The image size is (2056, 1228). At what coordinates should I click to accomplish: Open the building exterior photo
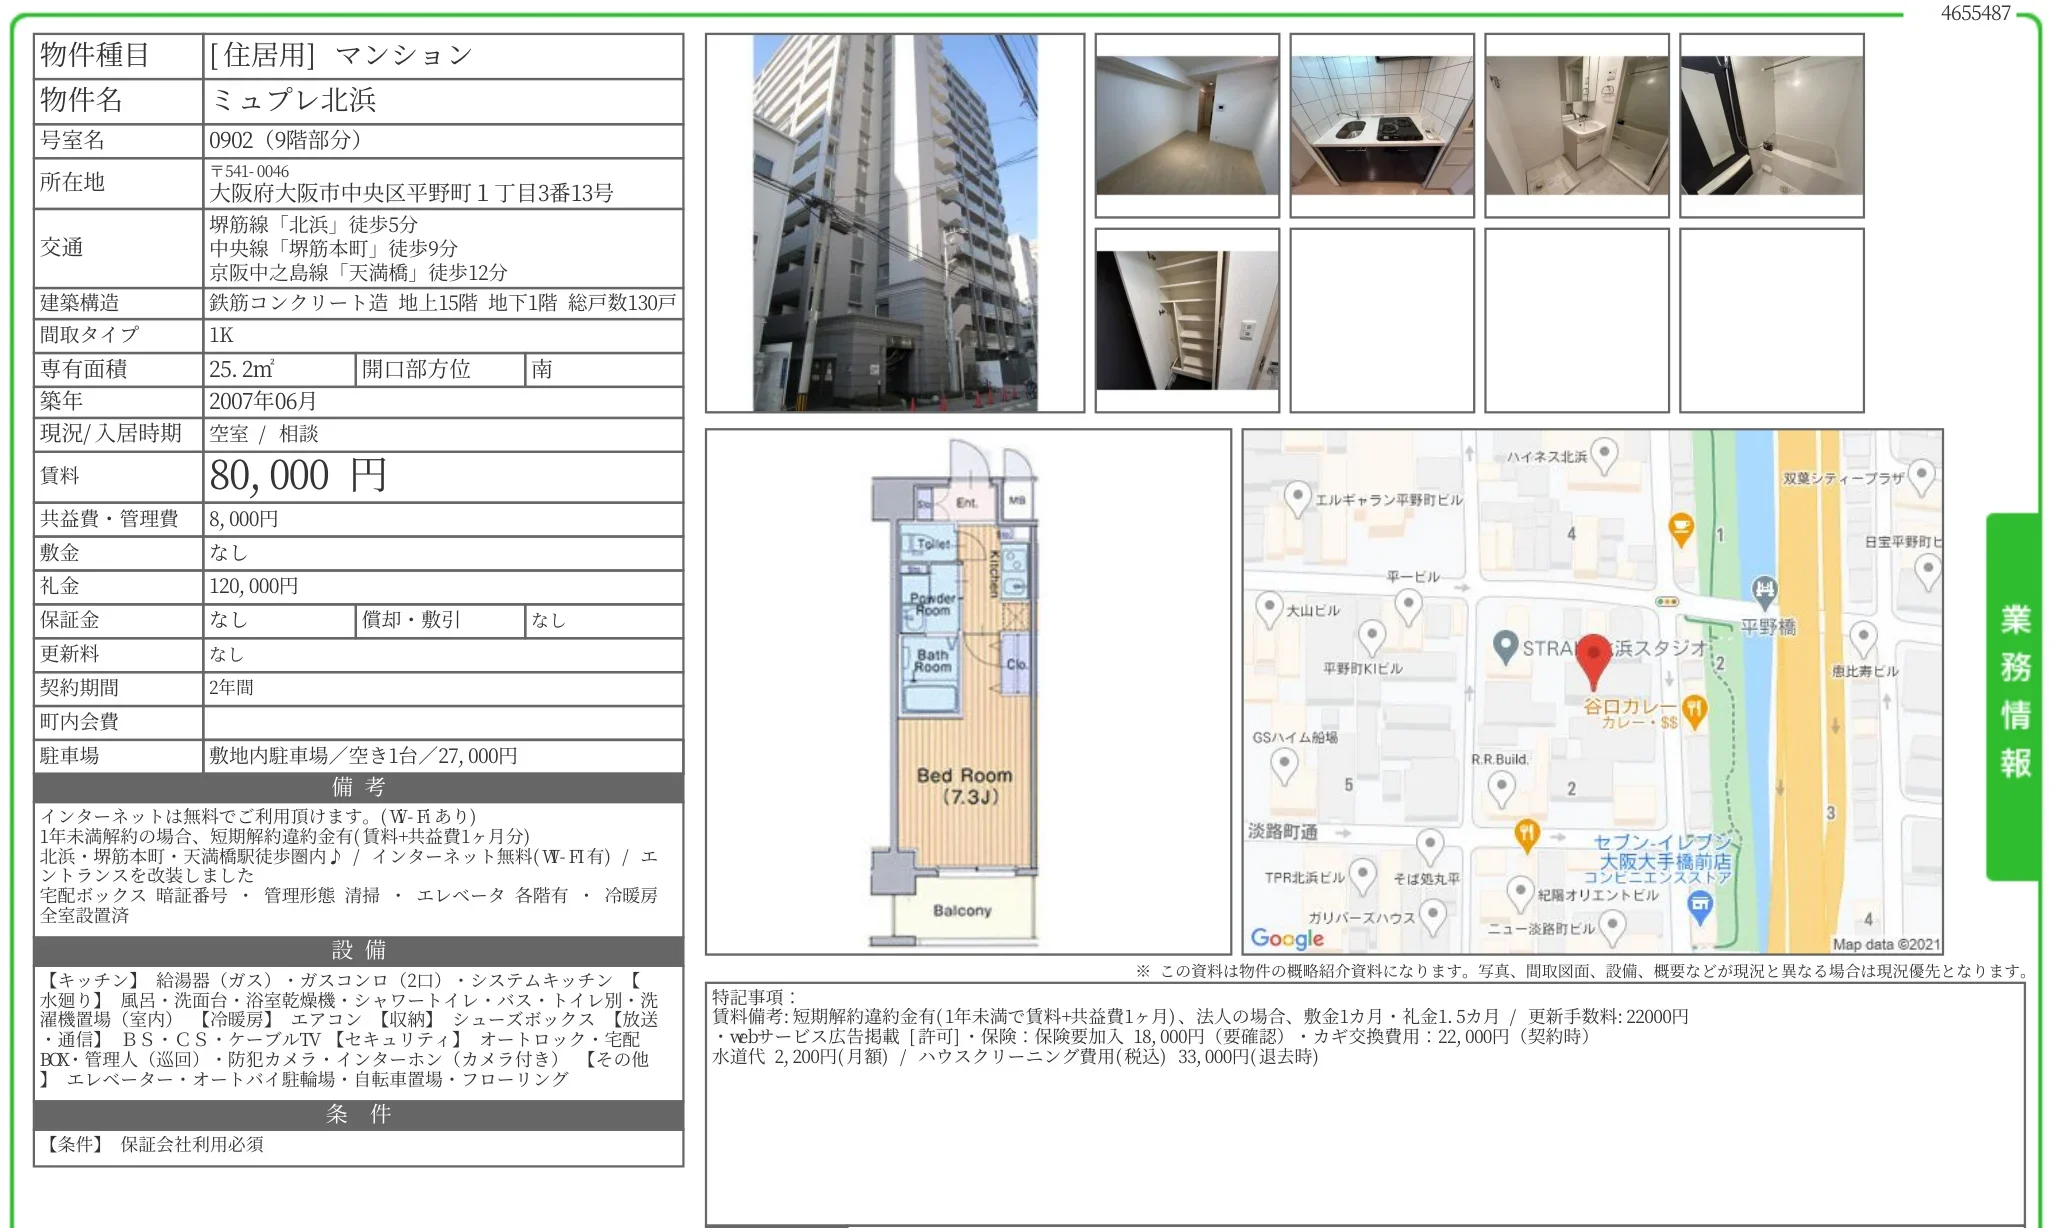pos(894,223)
